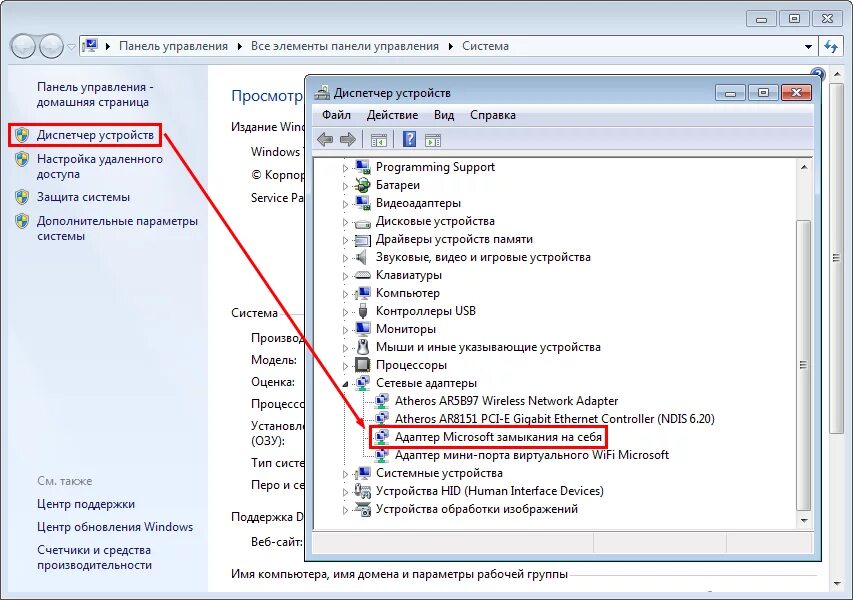Click the Мониторы monitor icon
The image size is (853, 600).
(362, 329)
